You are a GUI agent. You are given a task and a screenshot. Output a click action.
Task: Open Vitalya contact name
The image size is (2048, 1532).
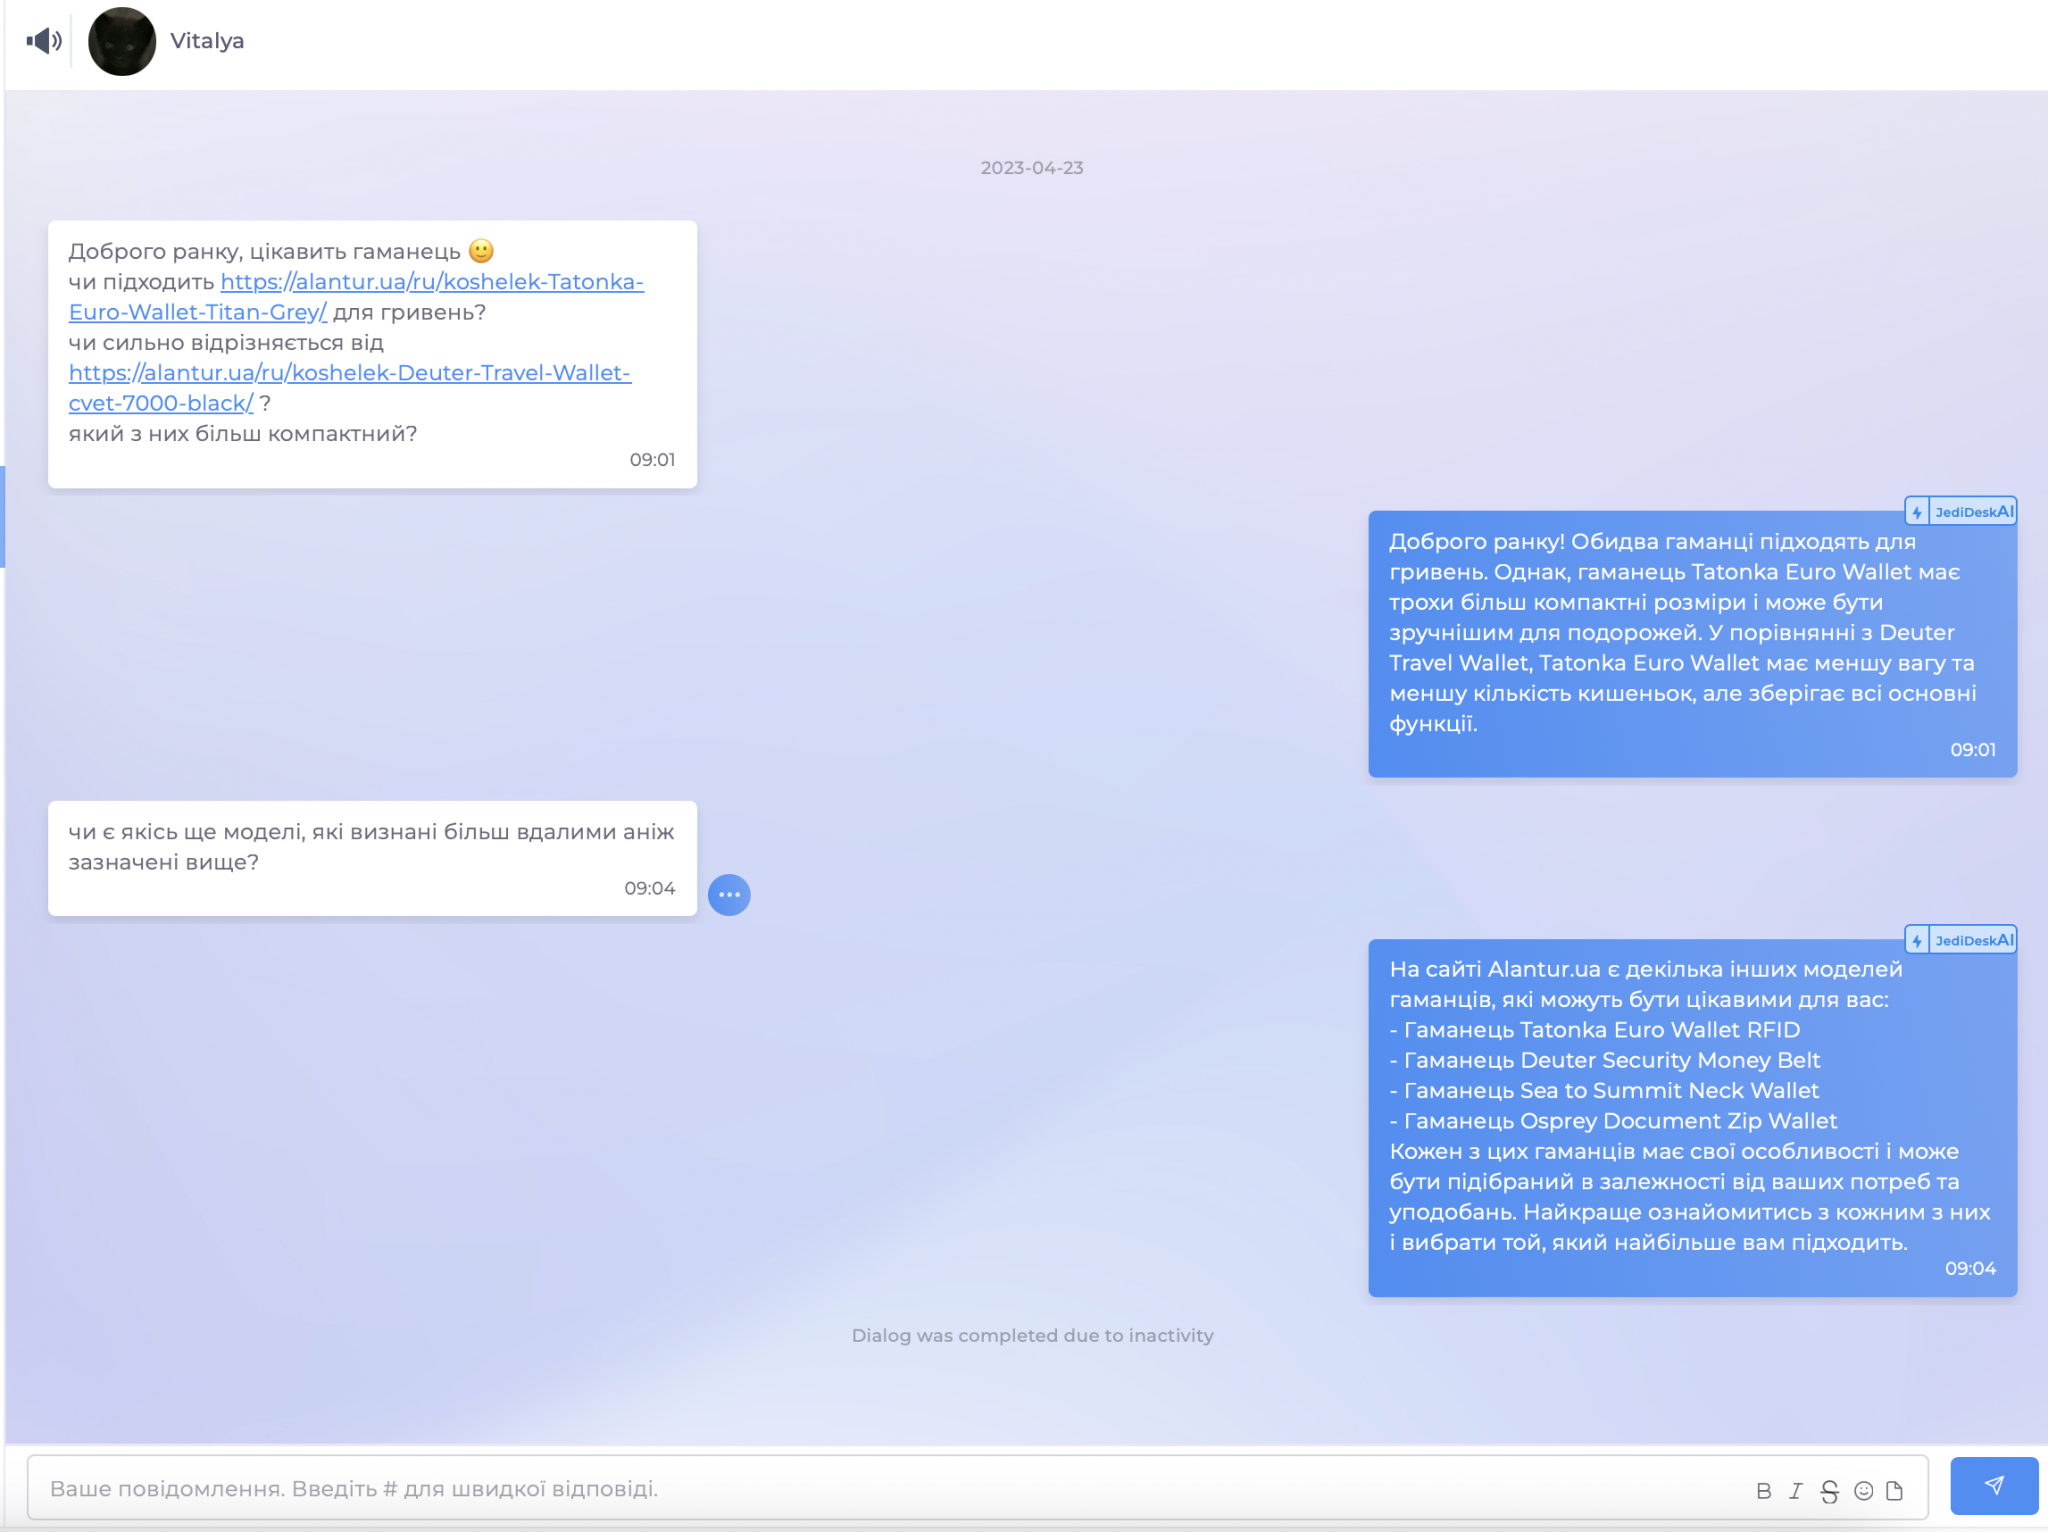[207, 41]
